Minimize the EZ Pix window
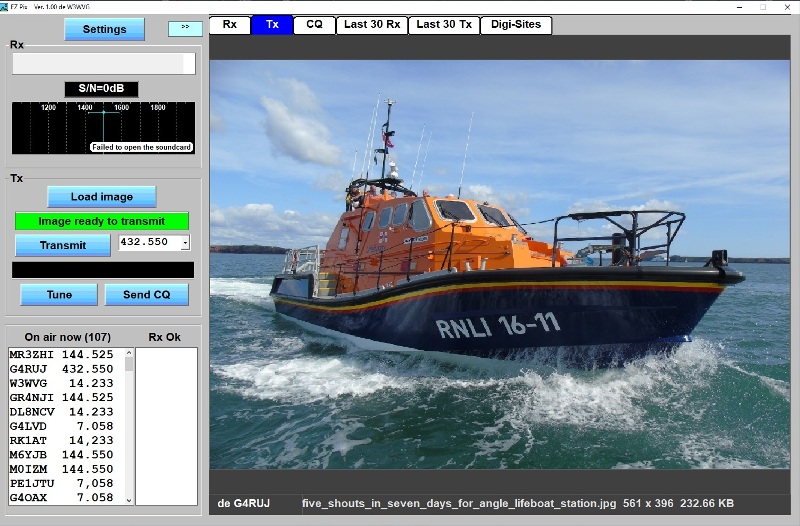 click(739, 7)
